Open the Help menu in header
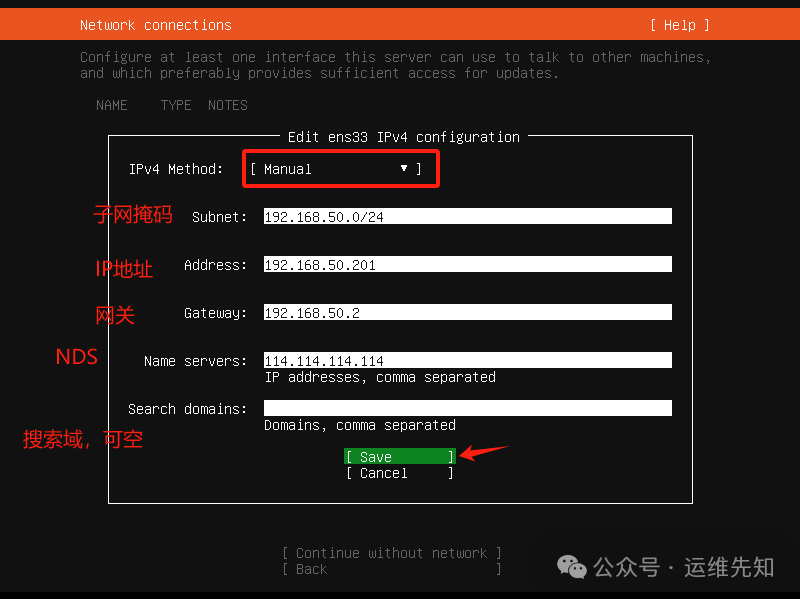The width and height of the screenshot is (800, 599). click(x=680, y=25)
